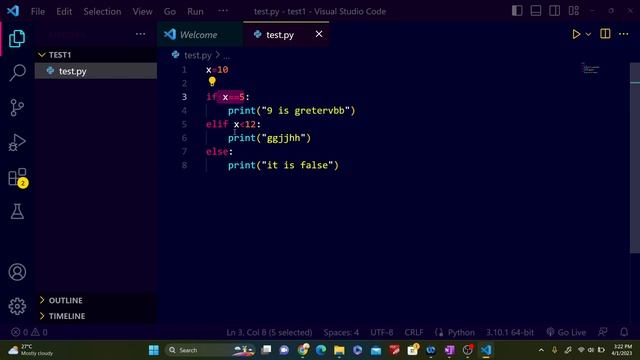Viewport: 640px width, 360px height.
Task: Select interpreter 3.10.1 64-bit
Action: click(510, 332)
